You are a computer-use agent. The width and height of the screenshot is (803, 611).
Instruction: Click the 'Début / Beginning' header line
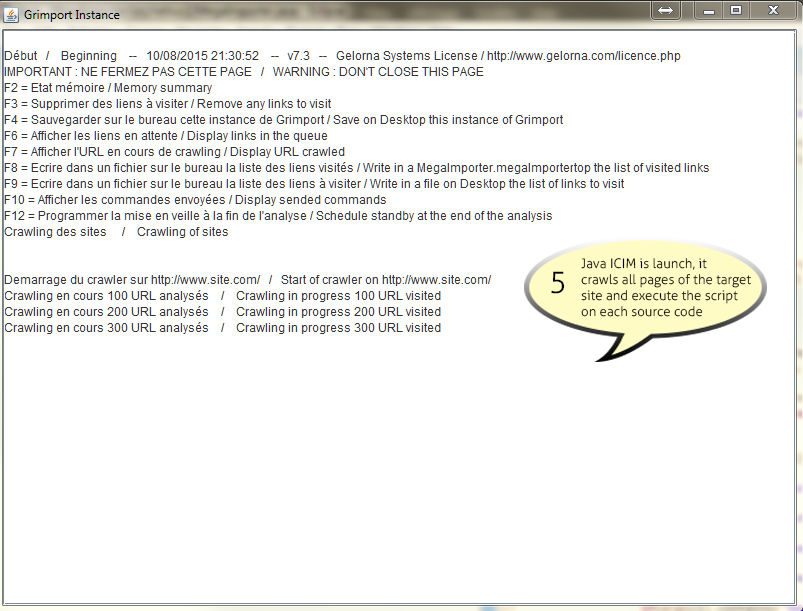(342, 56)
